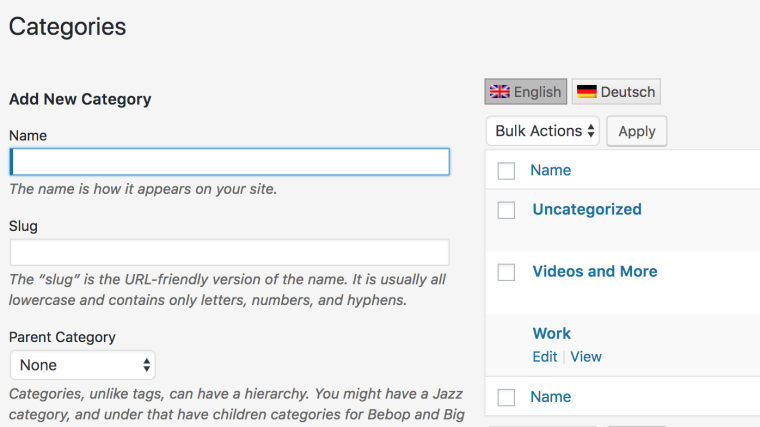760x427 pixels.
Task: Click the German flag icon
Action: [x=587, y=92]
